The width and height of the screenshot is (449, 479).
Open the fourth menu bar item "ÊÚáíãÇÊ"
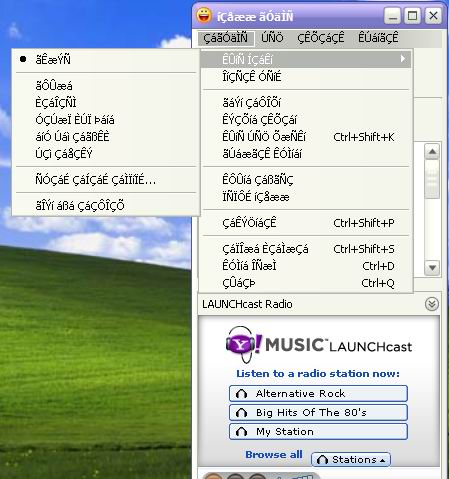tap(378, 38)
